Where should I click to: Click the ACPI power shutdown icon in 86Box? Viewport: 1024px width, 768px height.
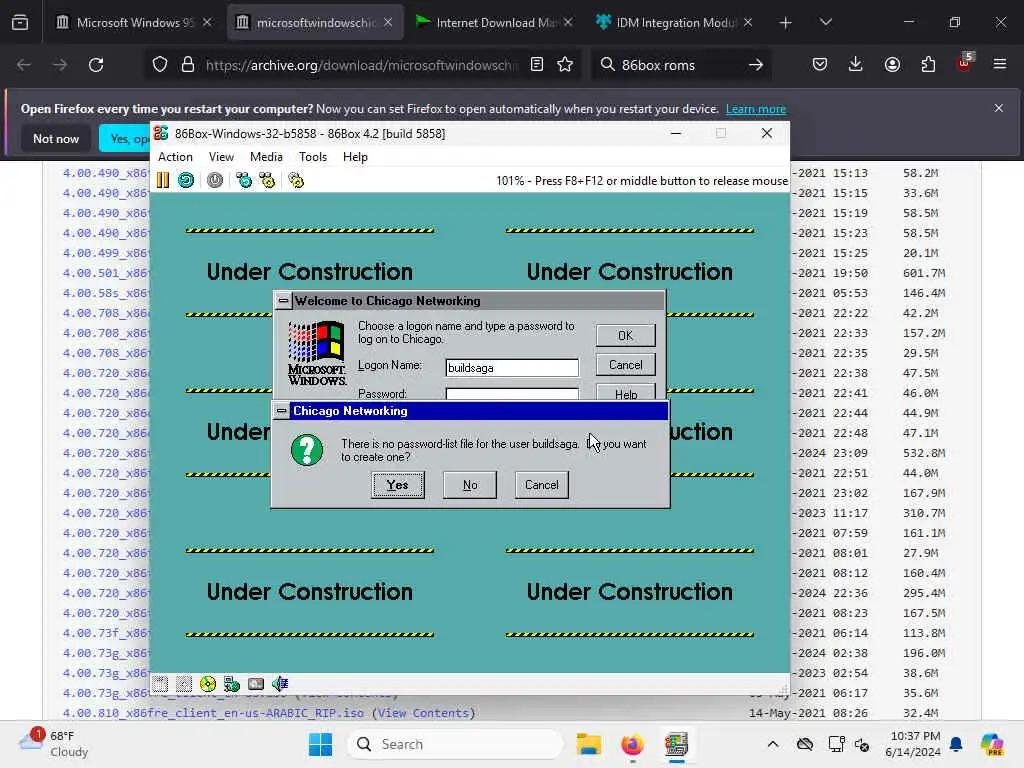point(215,180)
